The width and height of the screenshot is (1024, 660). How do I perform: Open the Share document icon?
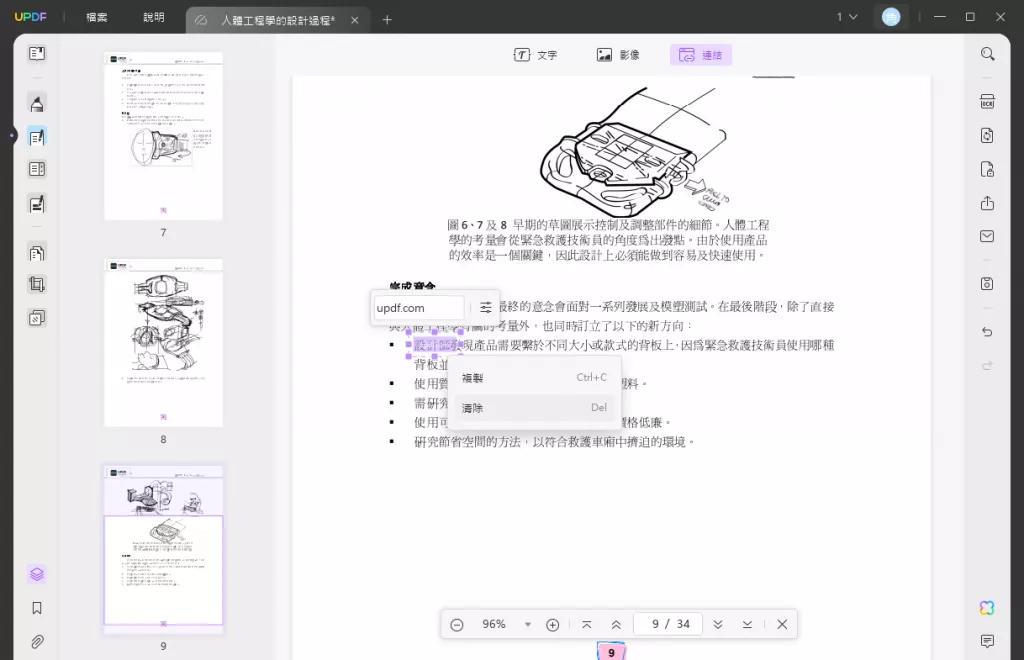coord(987,203)
